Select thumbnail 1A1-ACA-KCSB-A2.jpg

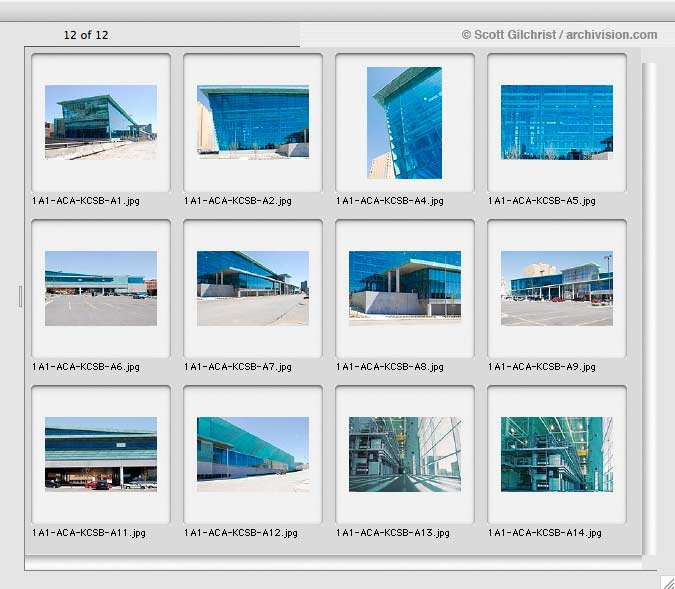pyautogui.click(x=253, y=122)
